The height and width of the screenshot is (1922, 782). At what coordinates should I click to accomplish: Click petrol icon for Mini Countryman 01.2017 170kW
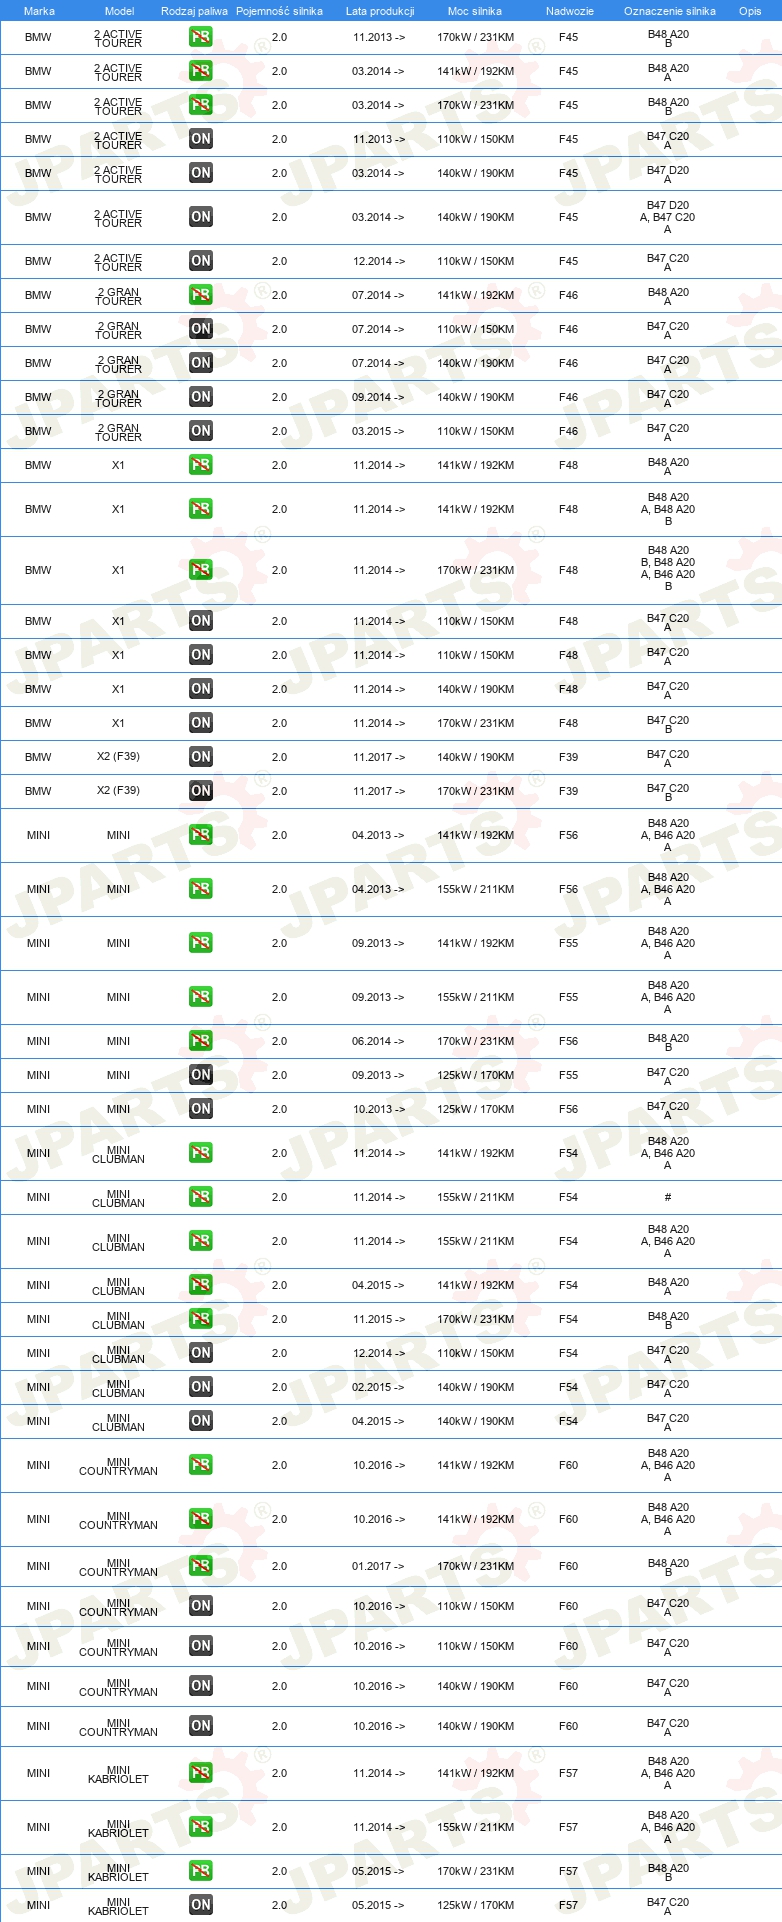pyautogui.click(x=201, y=1566)
